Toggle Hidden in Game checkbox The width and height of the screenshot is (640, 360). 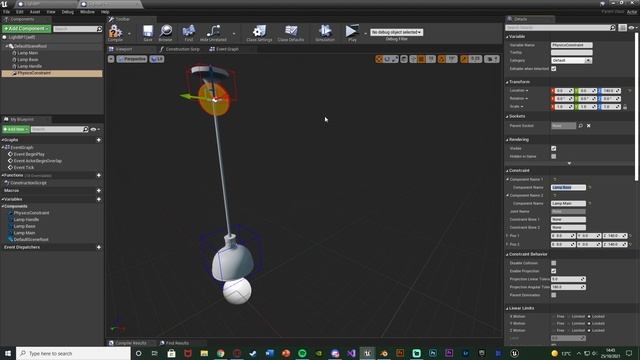553,156
